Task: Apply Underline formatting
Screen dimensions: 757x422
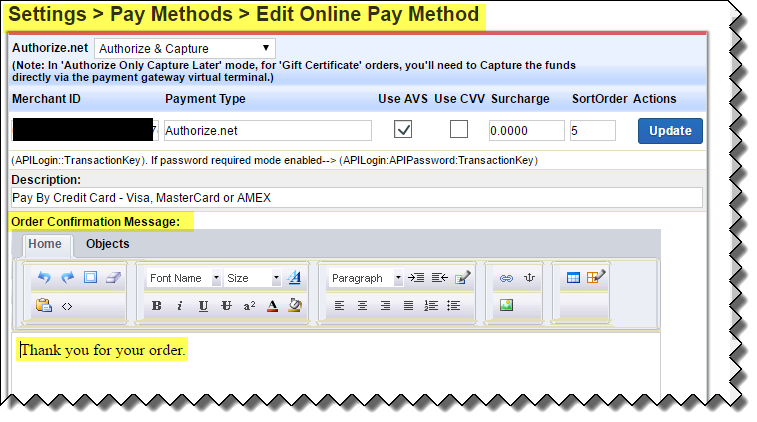Action: (203, 306)
